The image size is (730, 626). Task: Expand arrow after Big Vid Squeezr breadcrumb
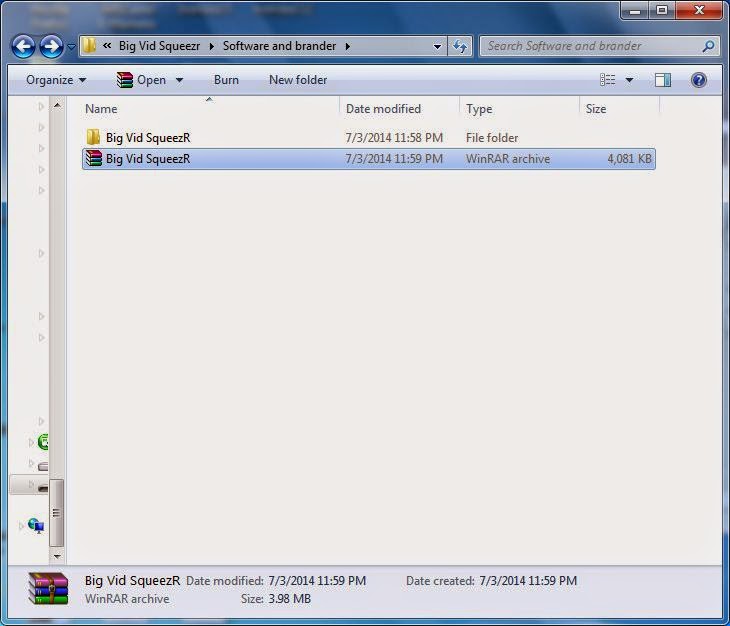click(x=211, y=47)
